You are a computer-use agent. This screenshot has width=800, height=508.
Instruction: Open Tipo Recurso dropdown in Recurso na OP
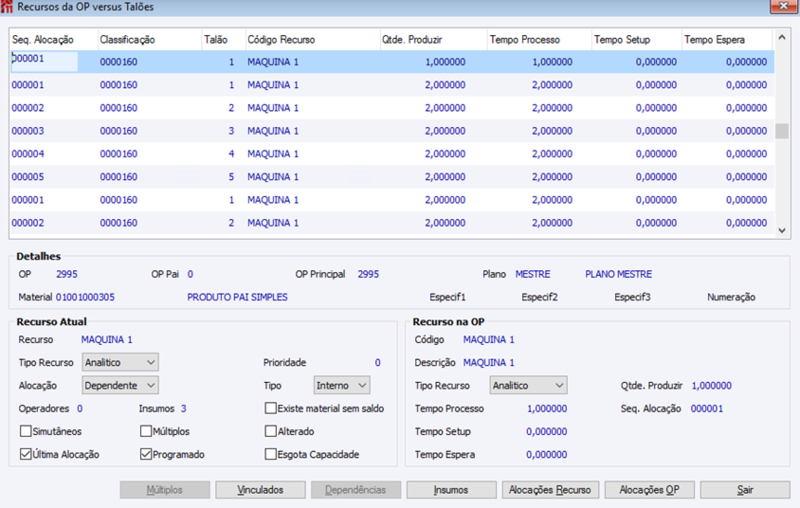(528, 385)
